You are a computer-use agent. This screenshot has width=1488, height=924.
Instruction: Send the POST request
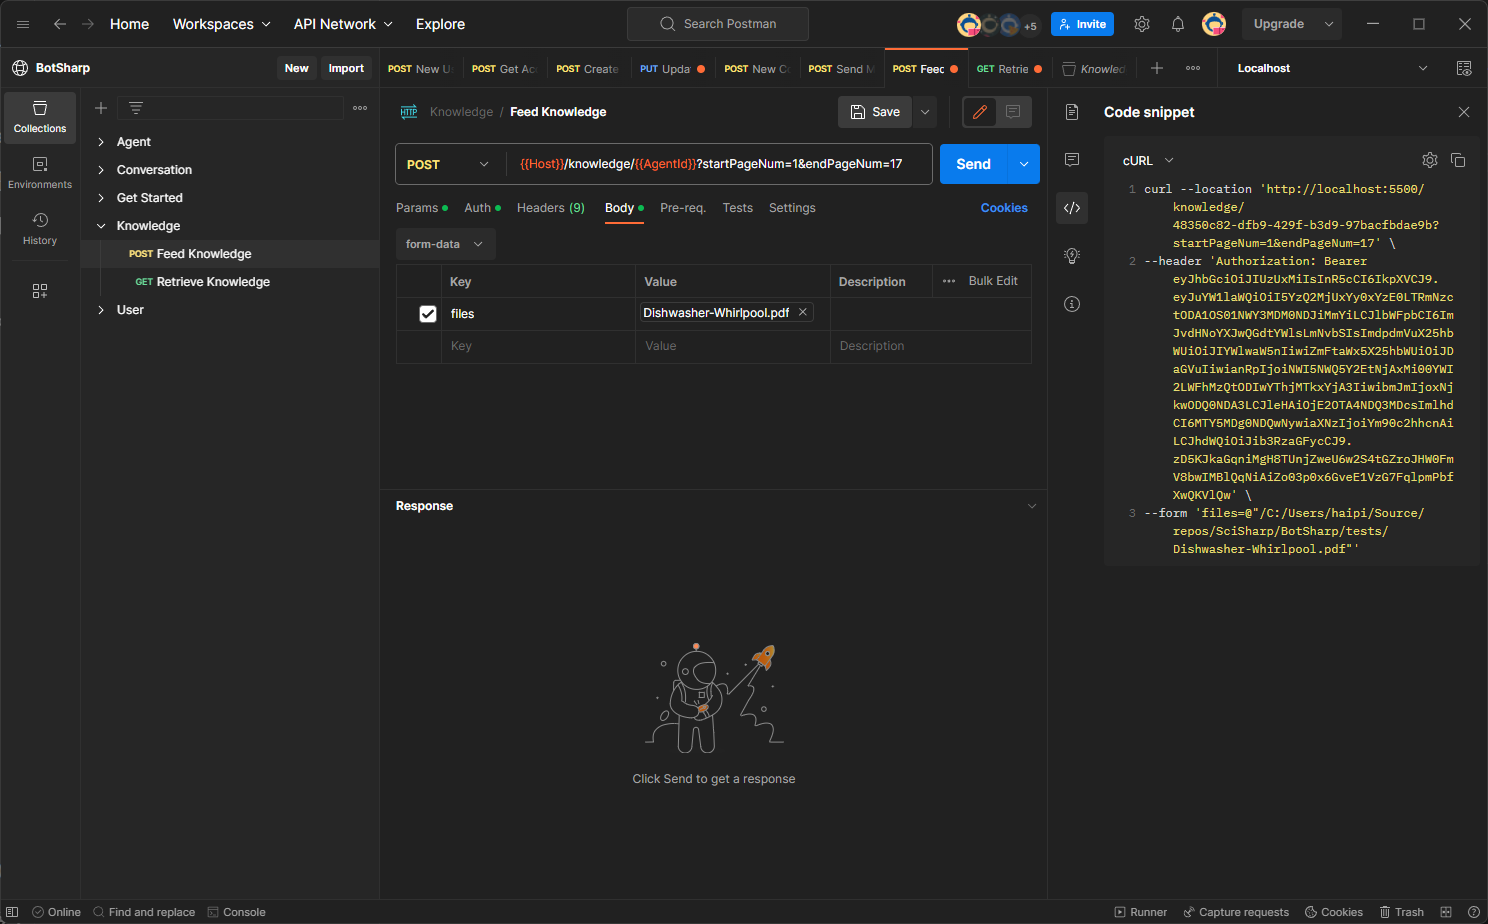pos(974,164)
